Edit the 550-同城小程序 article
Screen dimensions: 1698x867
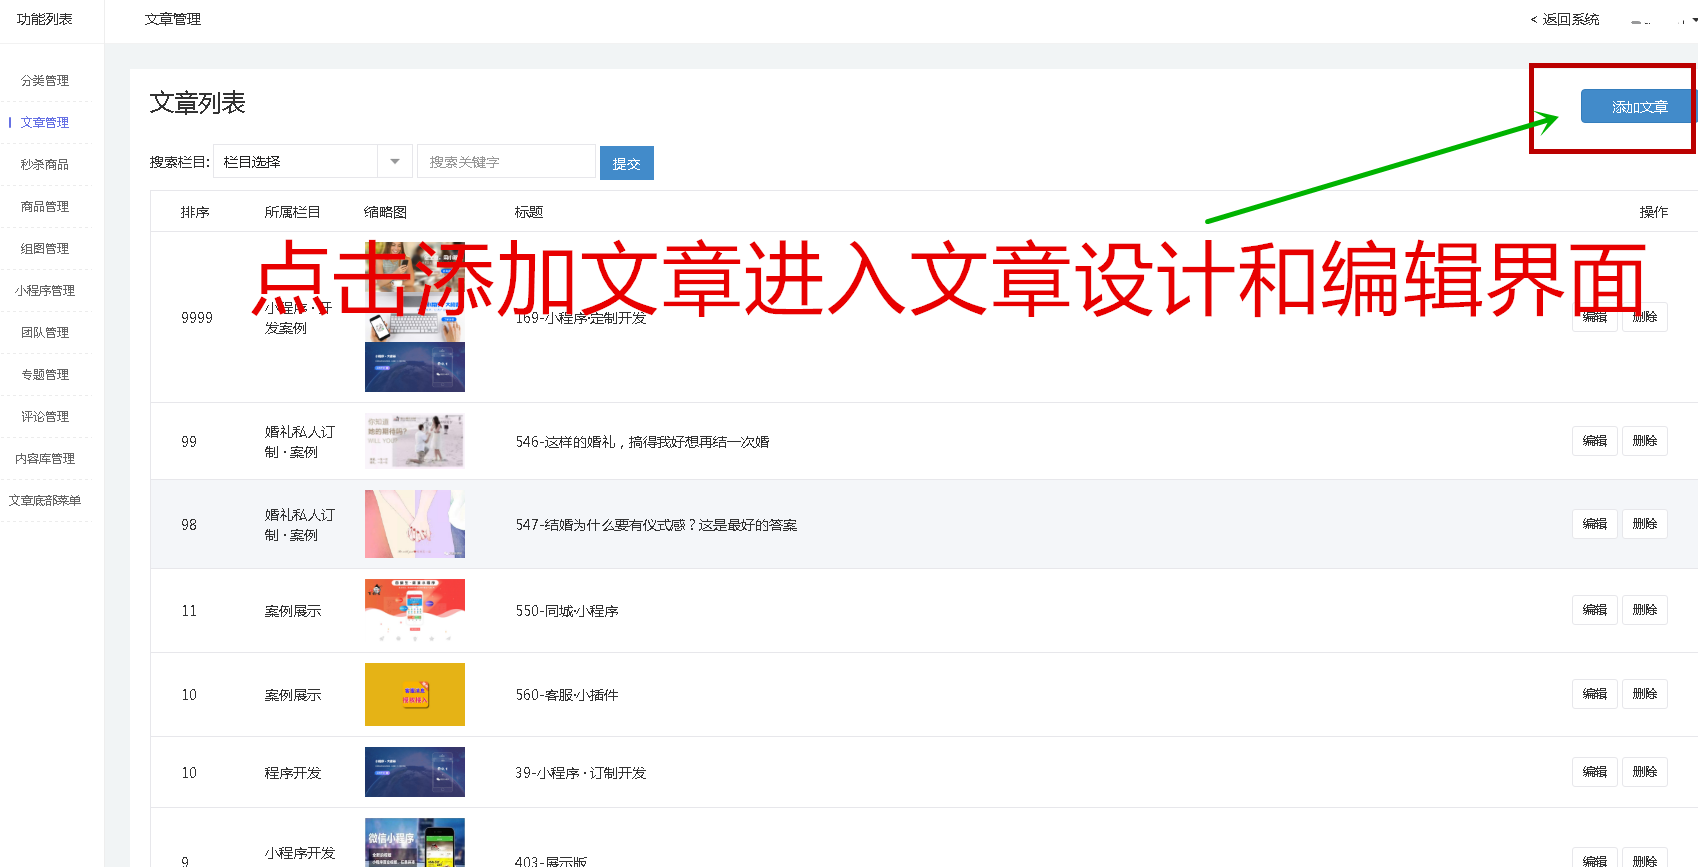tap(1595, 610)
